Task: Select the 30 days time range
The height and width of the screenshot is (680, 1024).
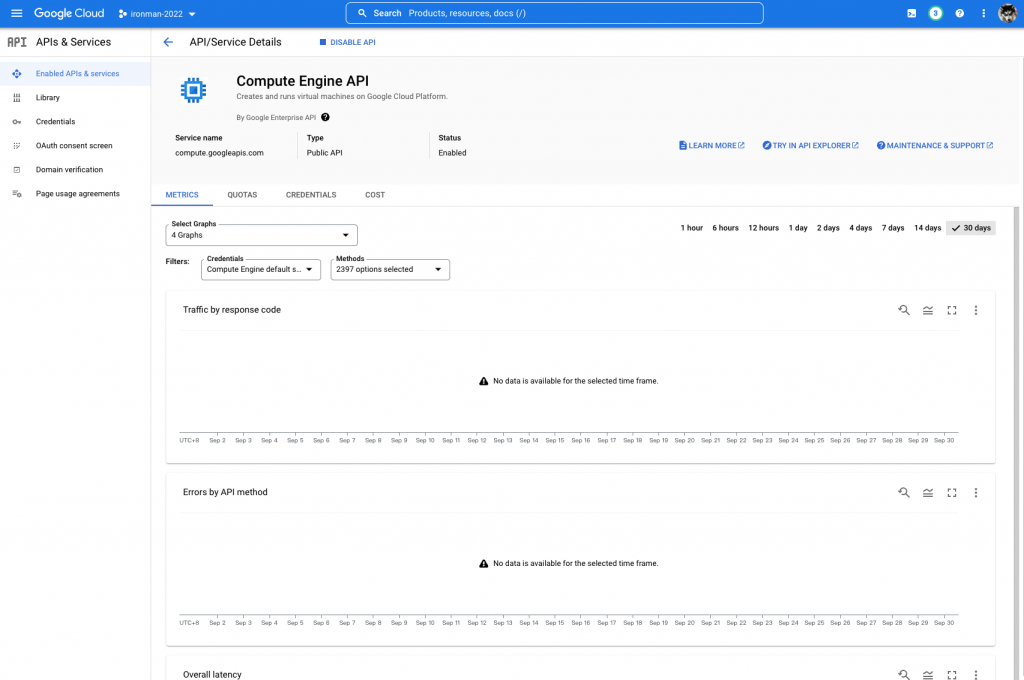Action: point(971,228)
